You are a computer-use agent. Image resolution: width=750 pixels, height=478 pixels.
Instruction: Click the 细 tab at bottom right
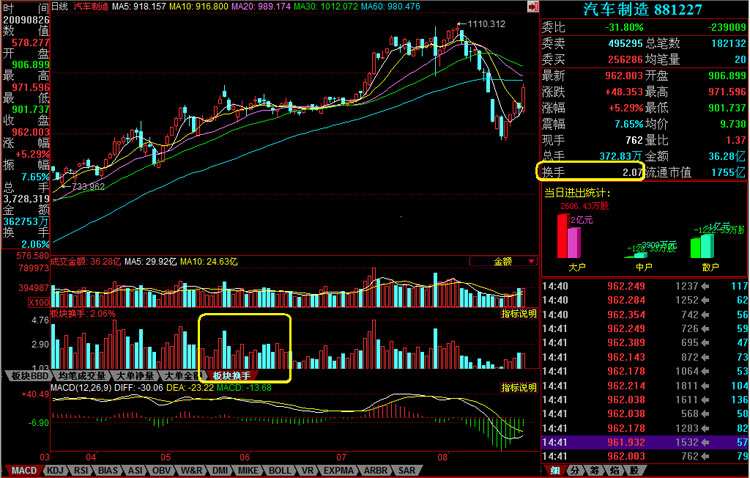pos(553,469)
